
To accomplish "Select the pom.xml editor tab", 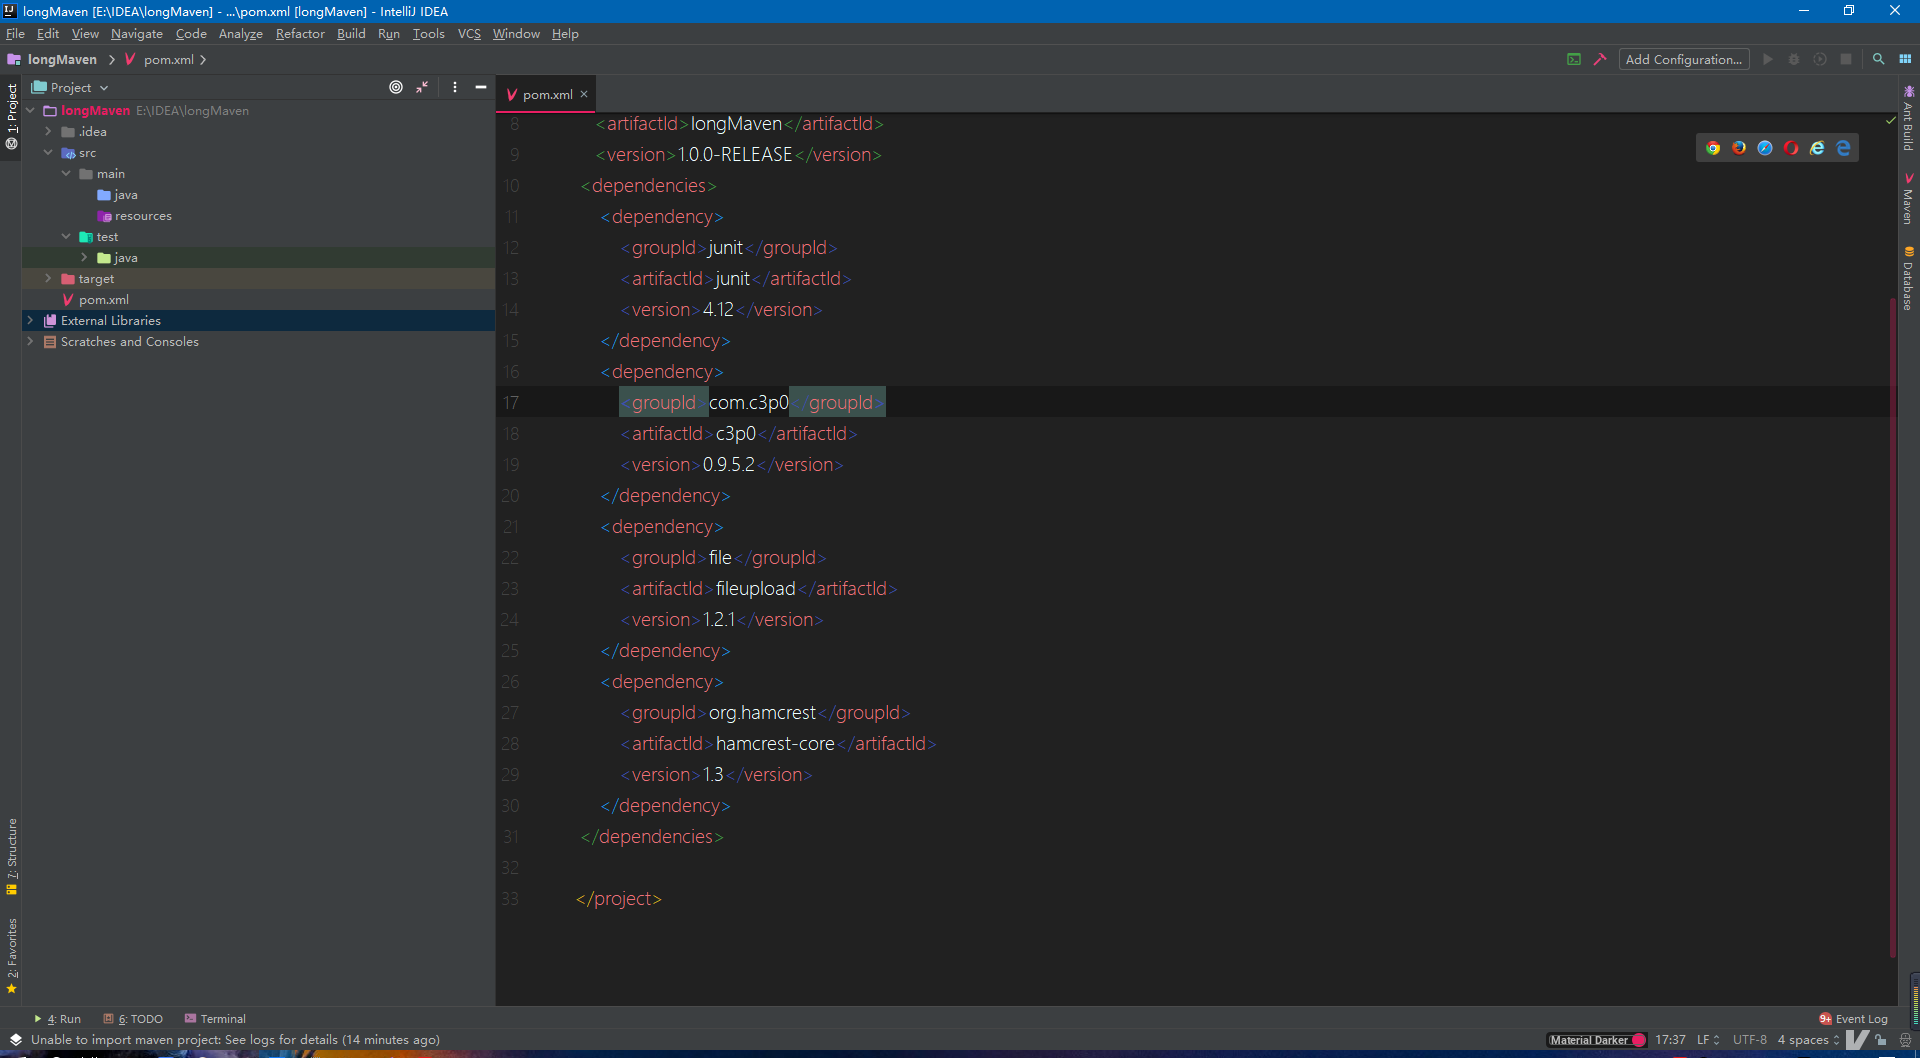I will click(547, 95).
